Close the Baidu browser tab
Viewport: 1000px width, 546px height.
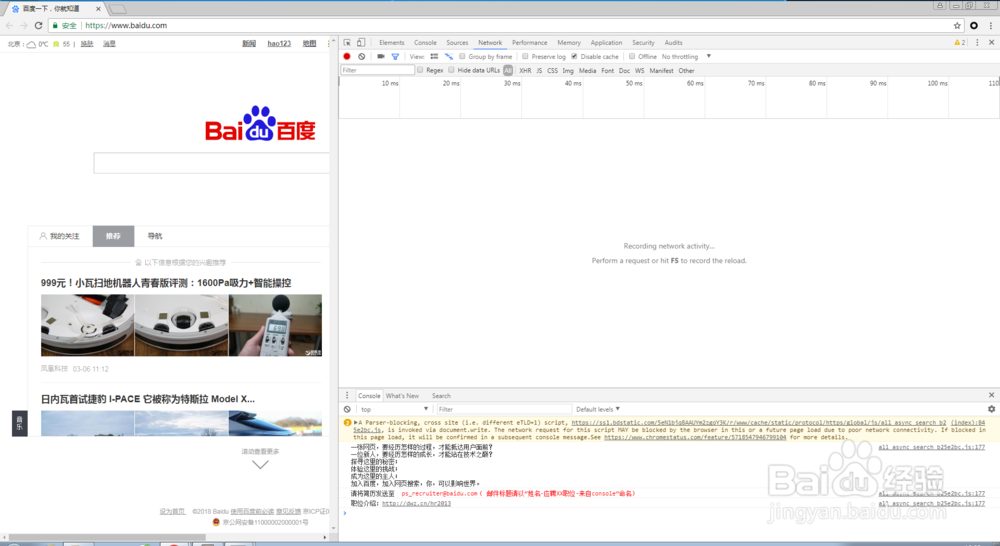pyautogui.click(x=98, y=9)
